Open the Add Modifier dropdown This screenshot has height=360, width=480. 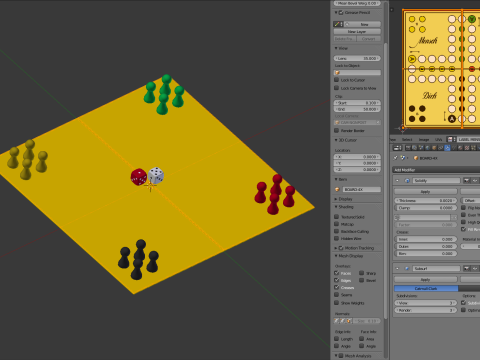[x=436, y=170]
